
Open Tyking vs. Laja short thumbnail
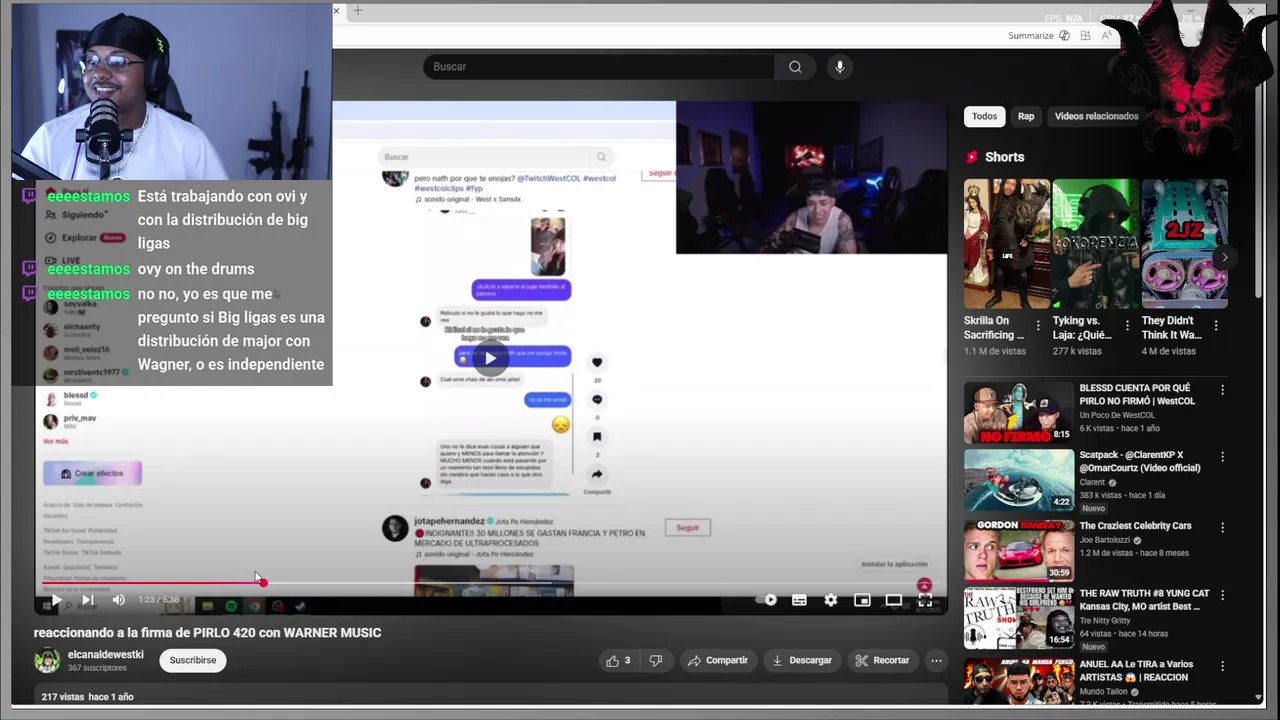[1095, 243]
